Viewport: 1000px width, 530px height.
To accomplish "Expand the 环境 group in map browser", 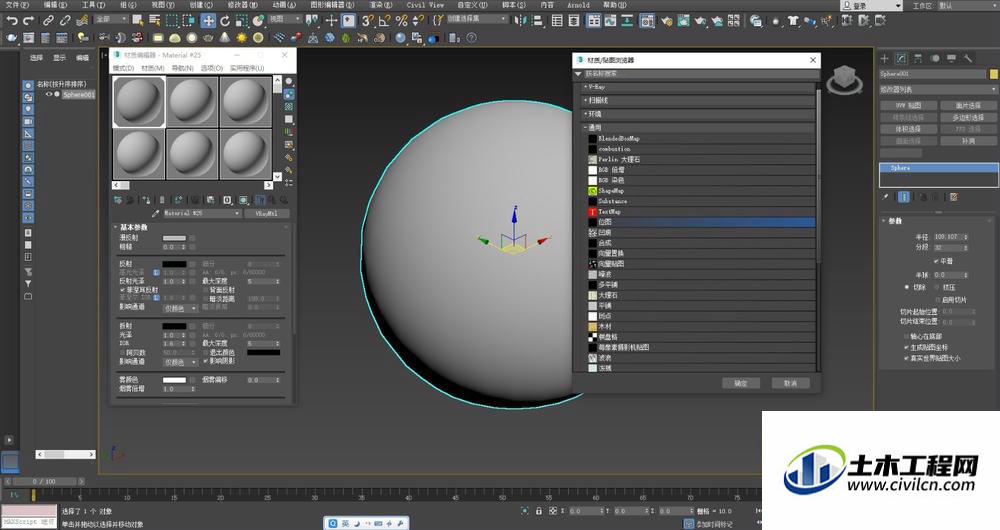I will pyautogui.click(x=585, y=114).
